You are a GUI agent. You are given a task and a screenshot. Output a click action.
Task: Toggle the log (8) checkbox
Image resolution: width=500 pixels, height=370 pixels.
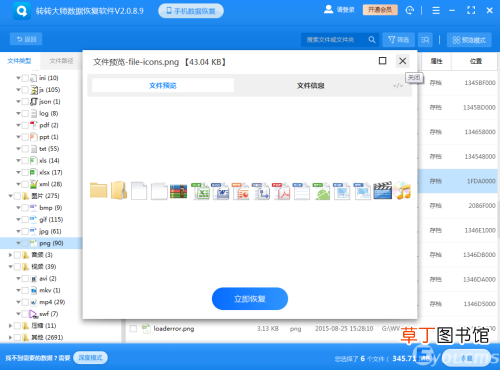25,114
